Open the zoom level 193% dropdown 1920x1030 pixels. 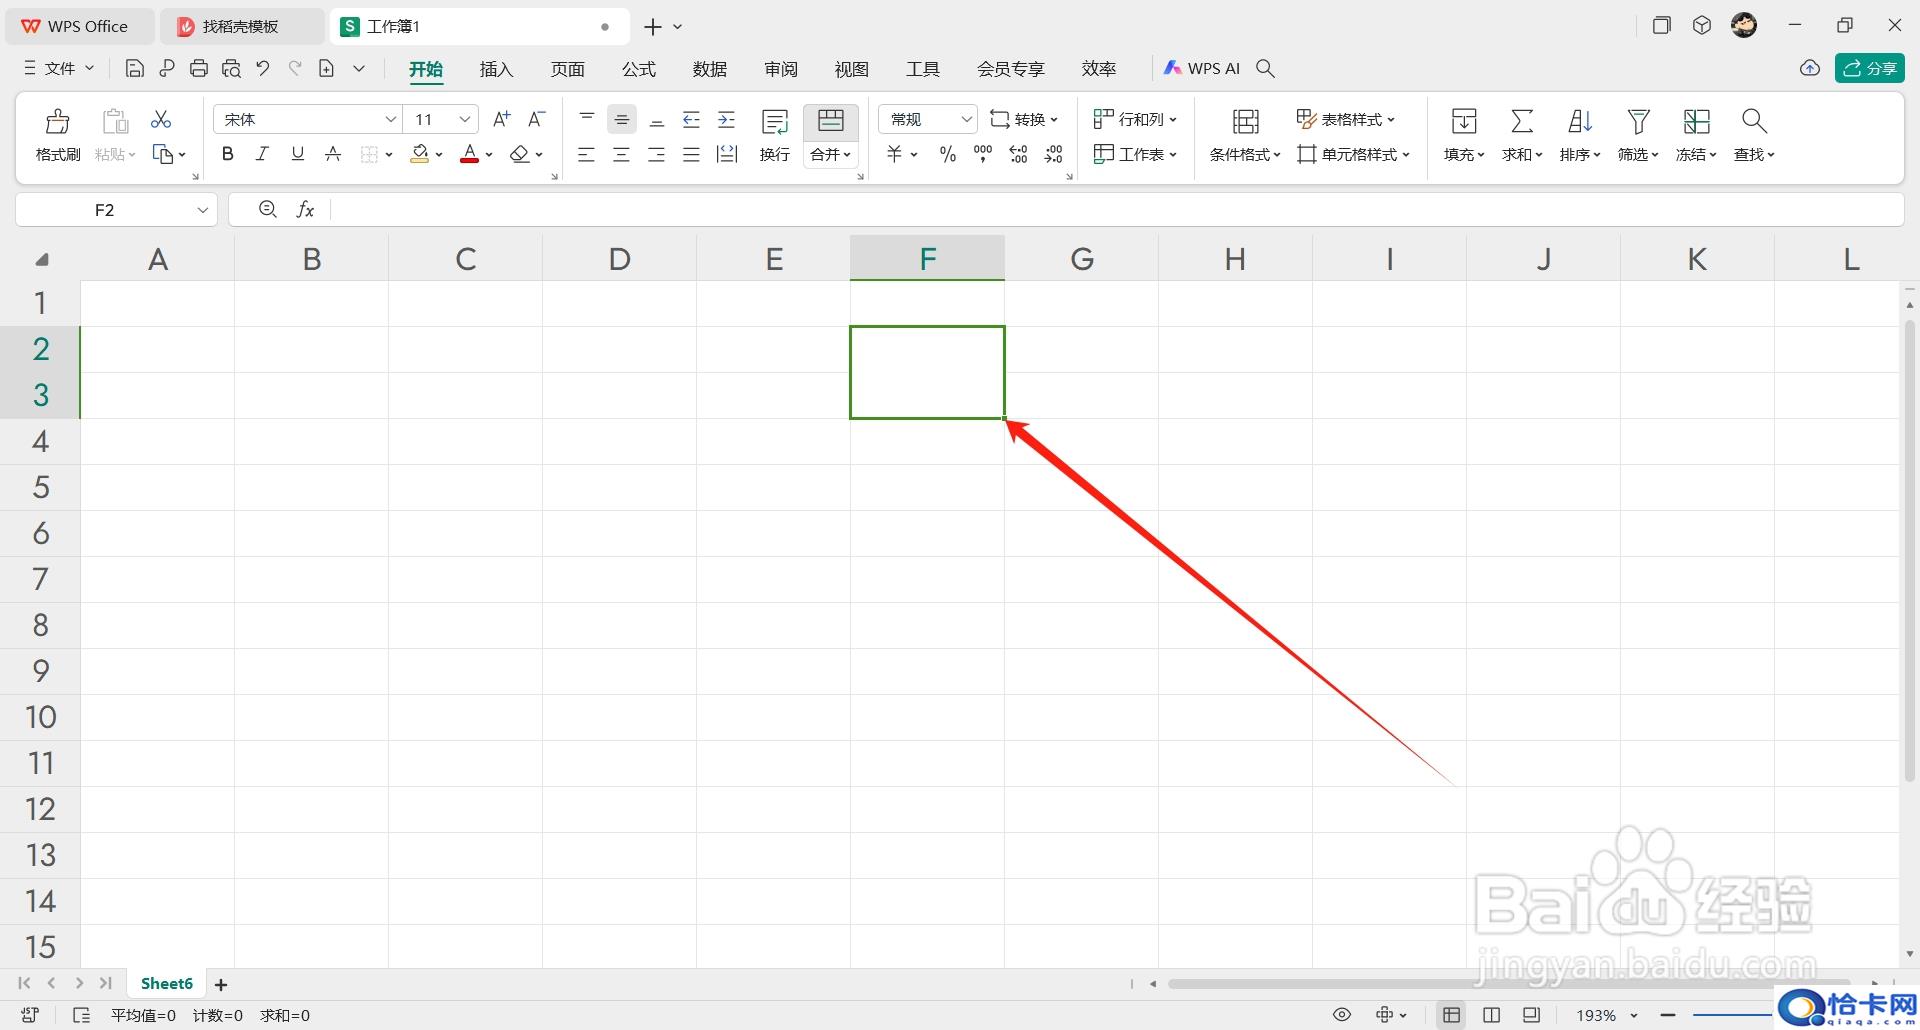click(x=1634, y=1015)
